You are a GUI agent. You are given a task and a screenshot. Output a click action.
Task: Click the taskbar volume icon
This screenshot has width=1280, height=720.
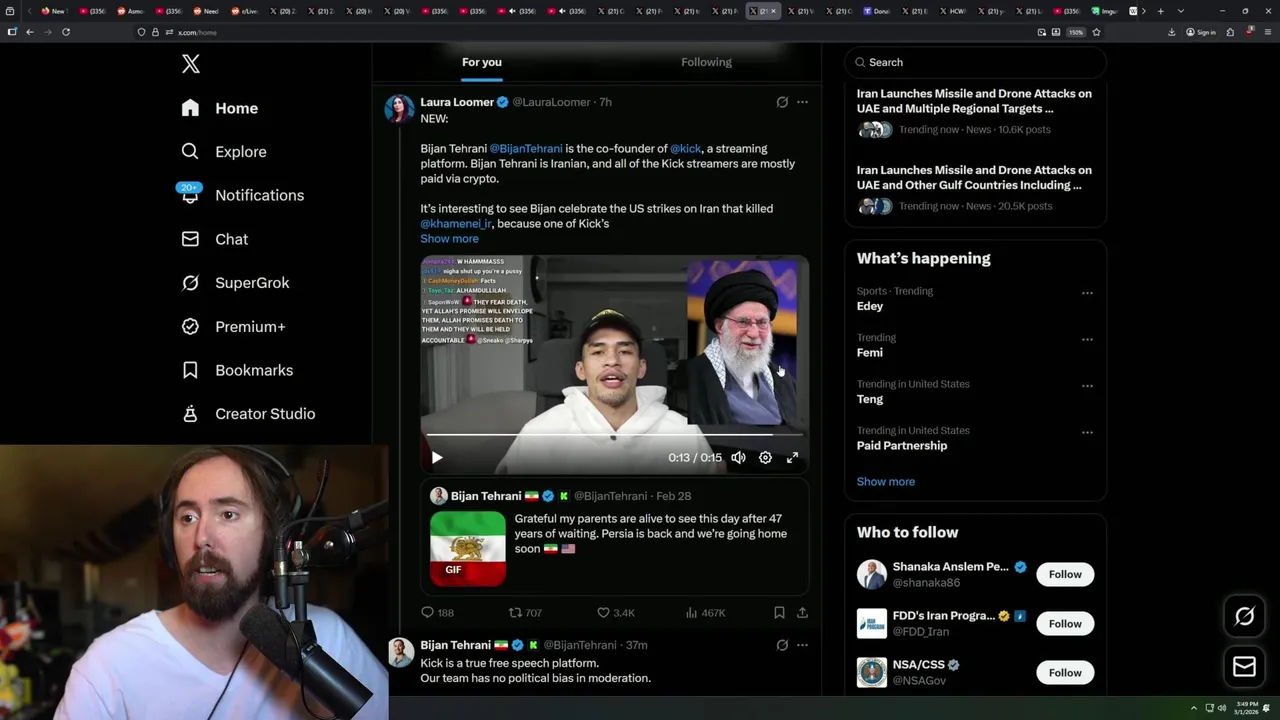(x=1221, y=708)
